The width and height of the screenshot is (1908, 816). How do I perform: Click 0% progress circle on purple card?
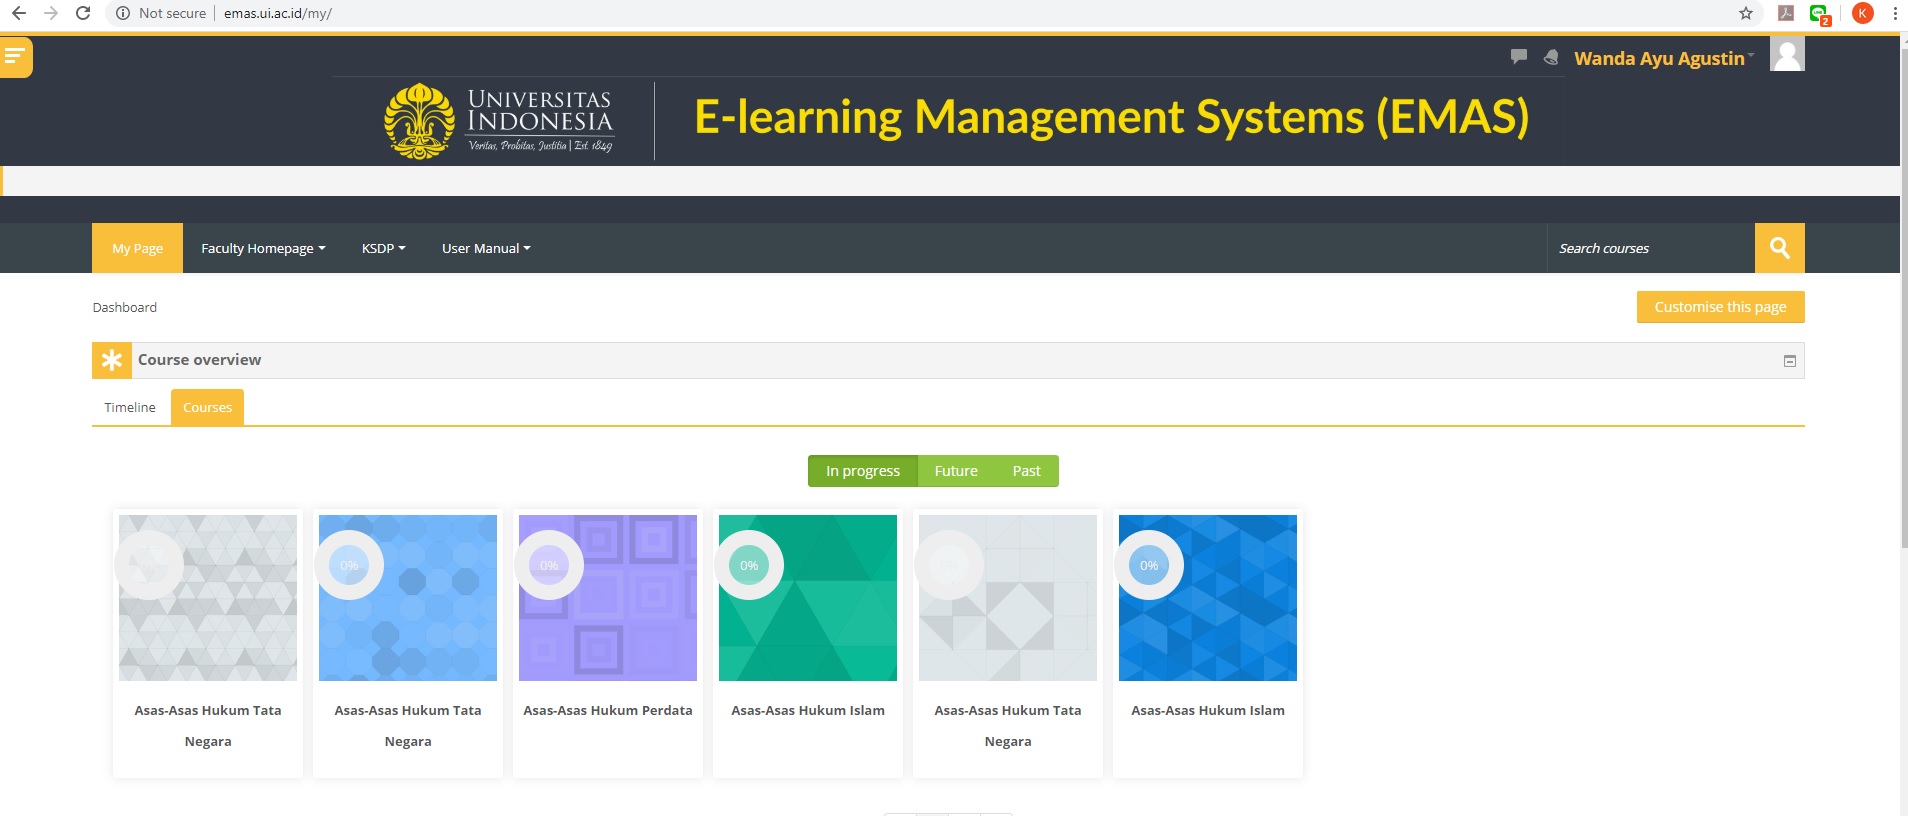(549, 565)
